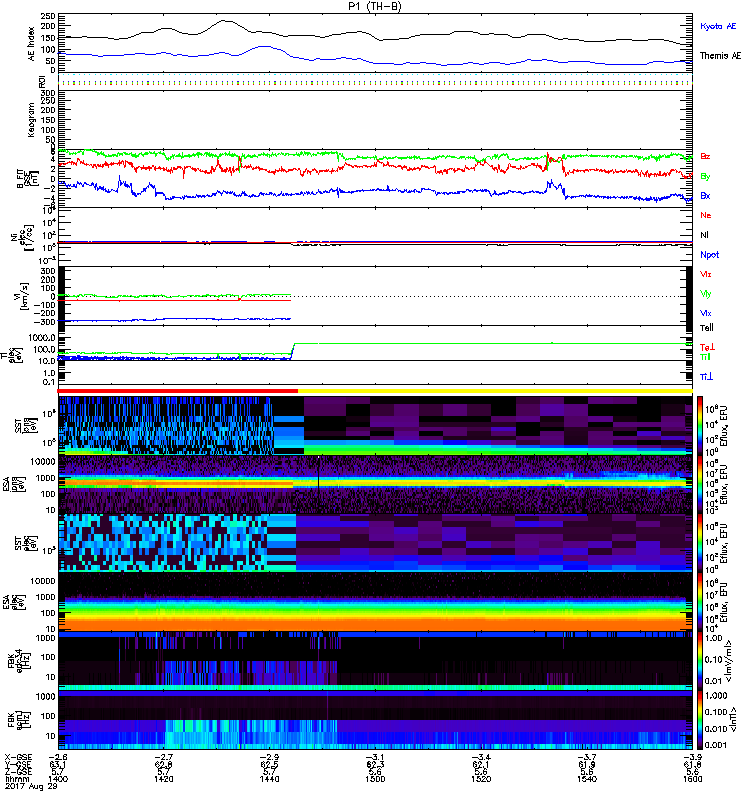This screenshot has height=800, width=750.
Task: Click the <|nT|> color bar
Action: click(x=700, y=719)
